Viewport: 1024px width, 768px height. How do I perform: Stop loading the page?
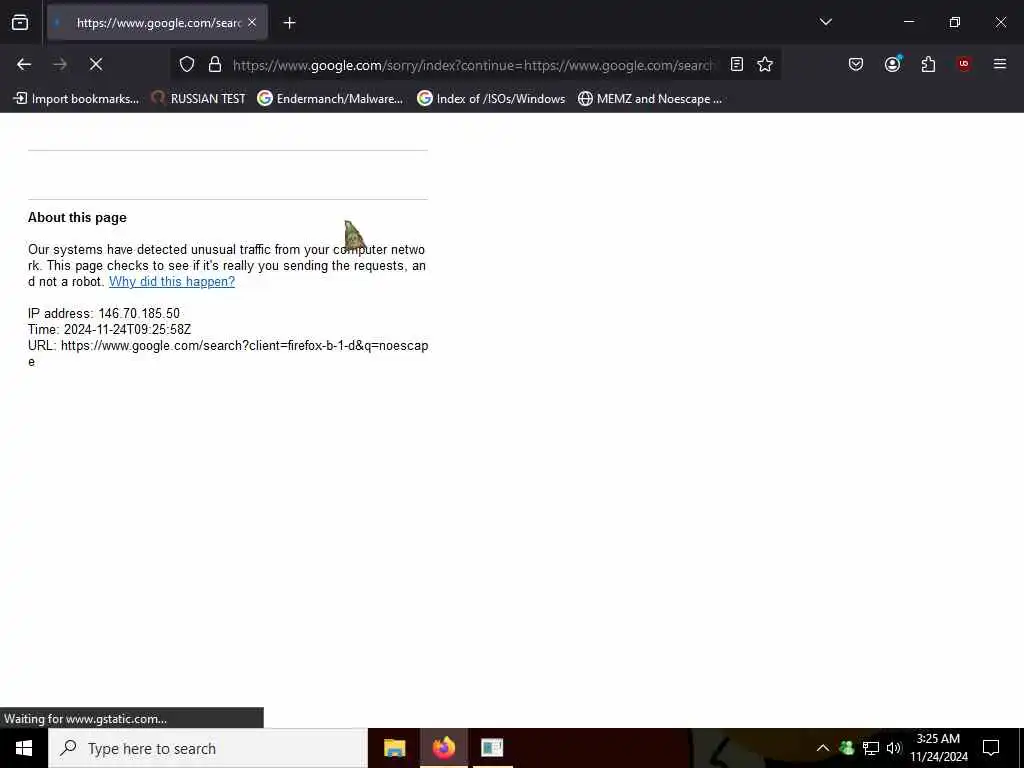click(96, 64)
